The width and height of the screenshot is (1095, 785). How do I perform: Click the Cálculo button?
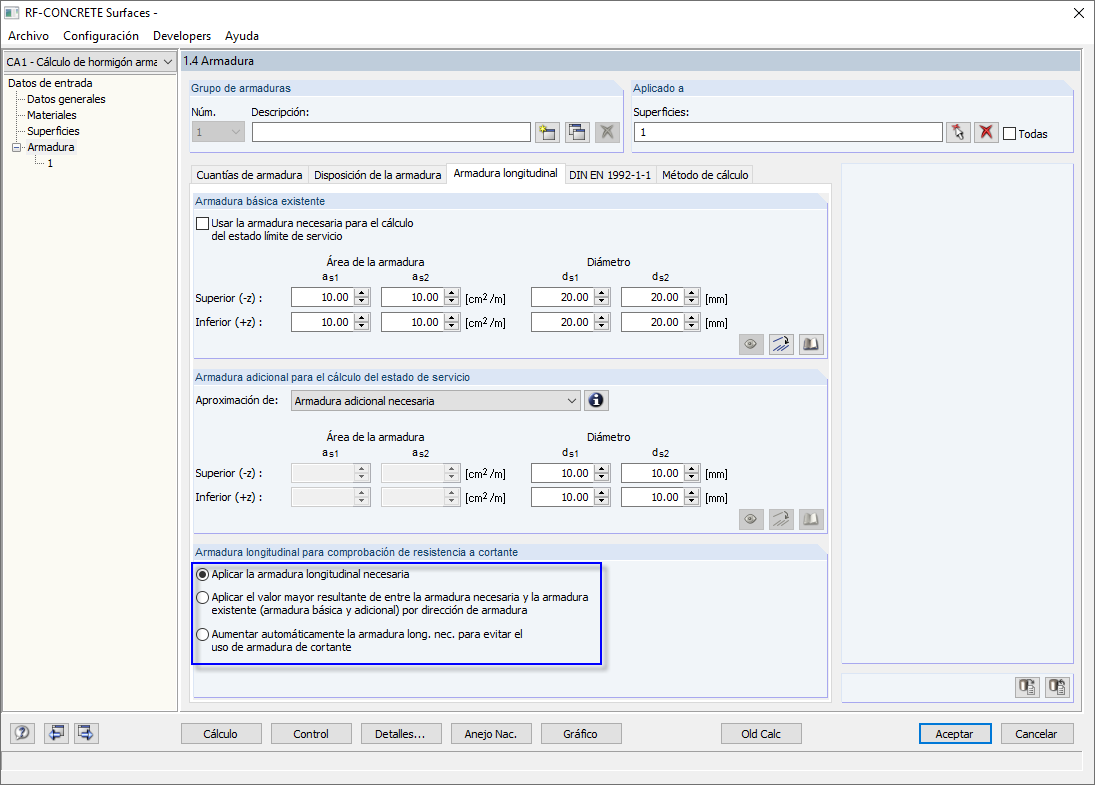221,734
